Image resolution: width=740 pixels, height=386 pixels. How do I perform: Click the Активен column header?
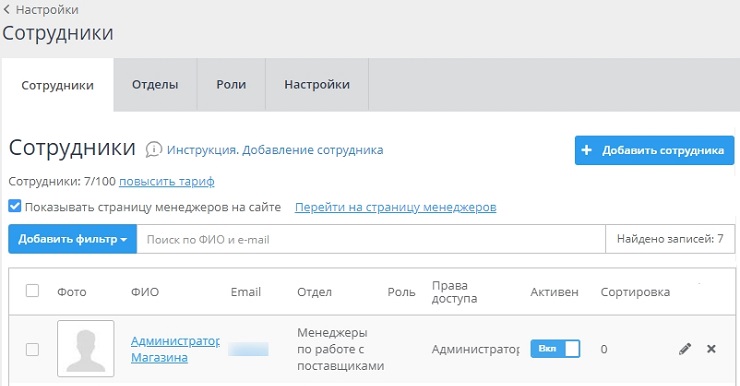pyautogui.click(x=554, y=292)
